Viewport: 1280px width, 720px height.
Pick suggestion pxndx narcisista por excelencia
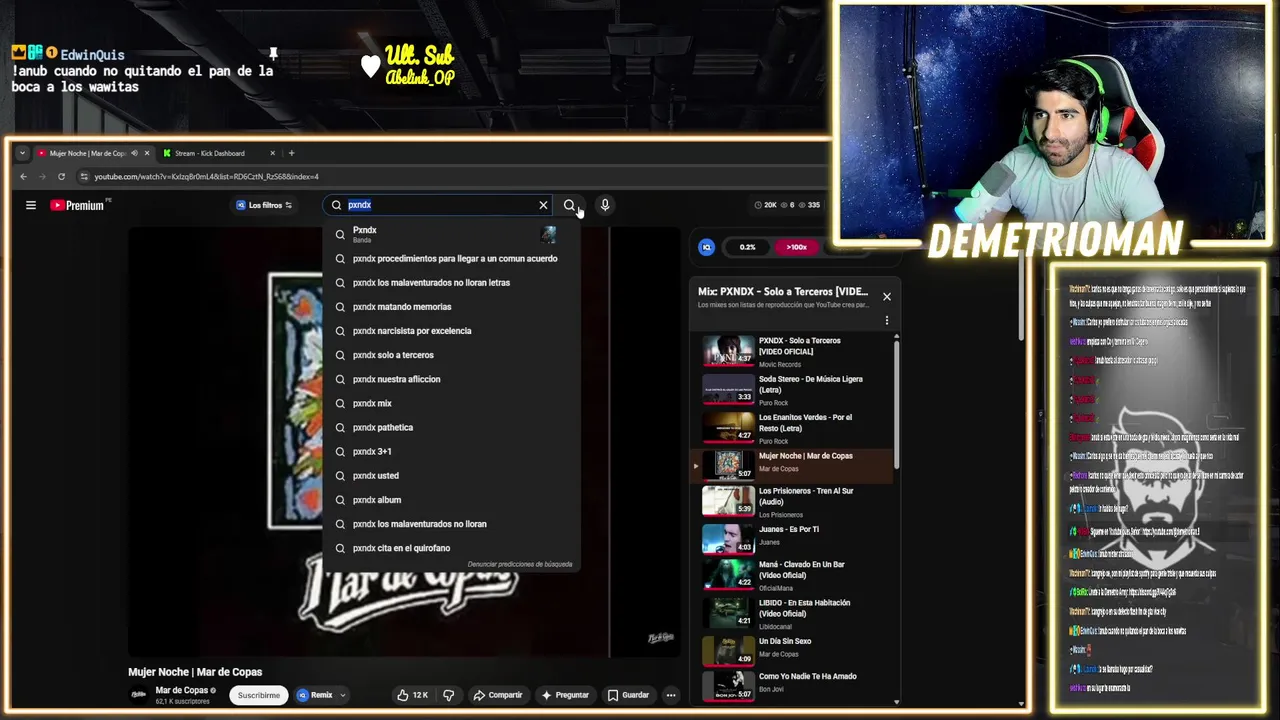point(451,331)
